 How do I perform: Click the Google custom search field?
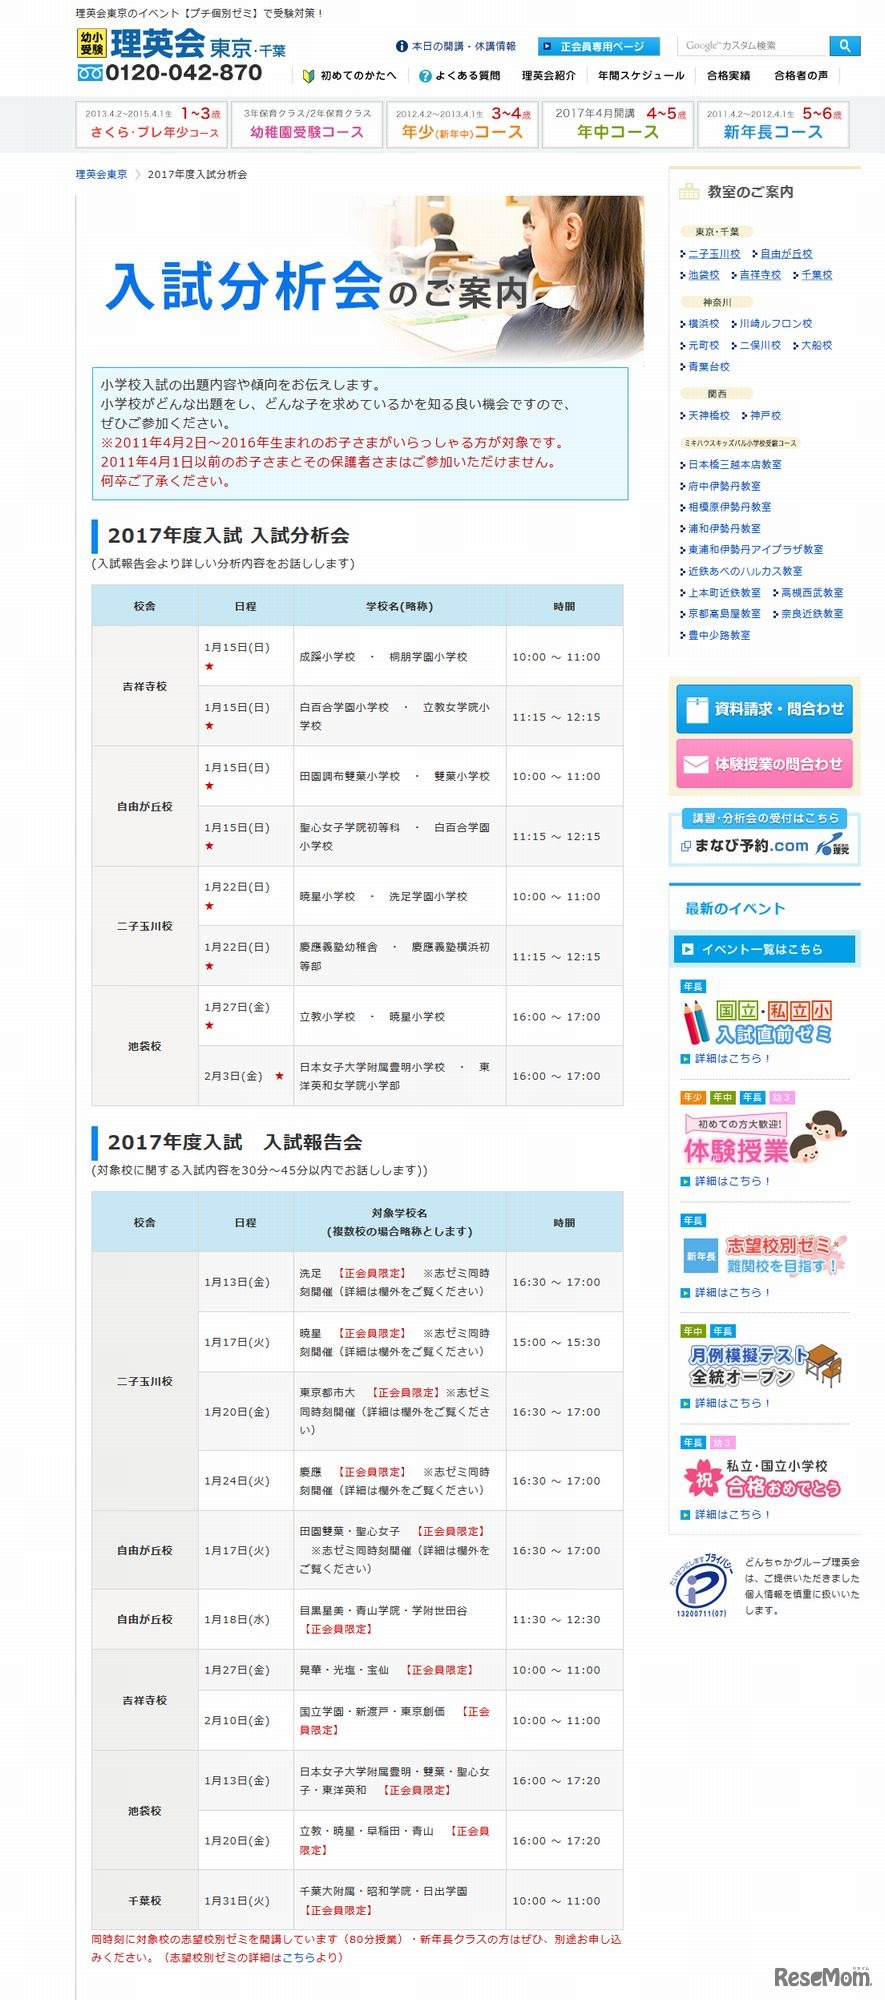tap(753, 46)
